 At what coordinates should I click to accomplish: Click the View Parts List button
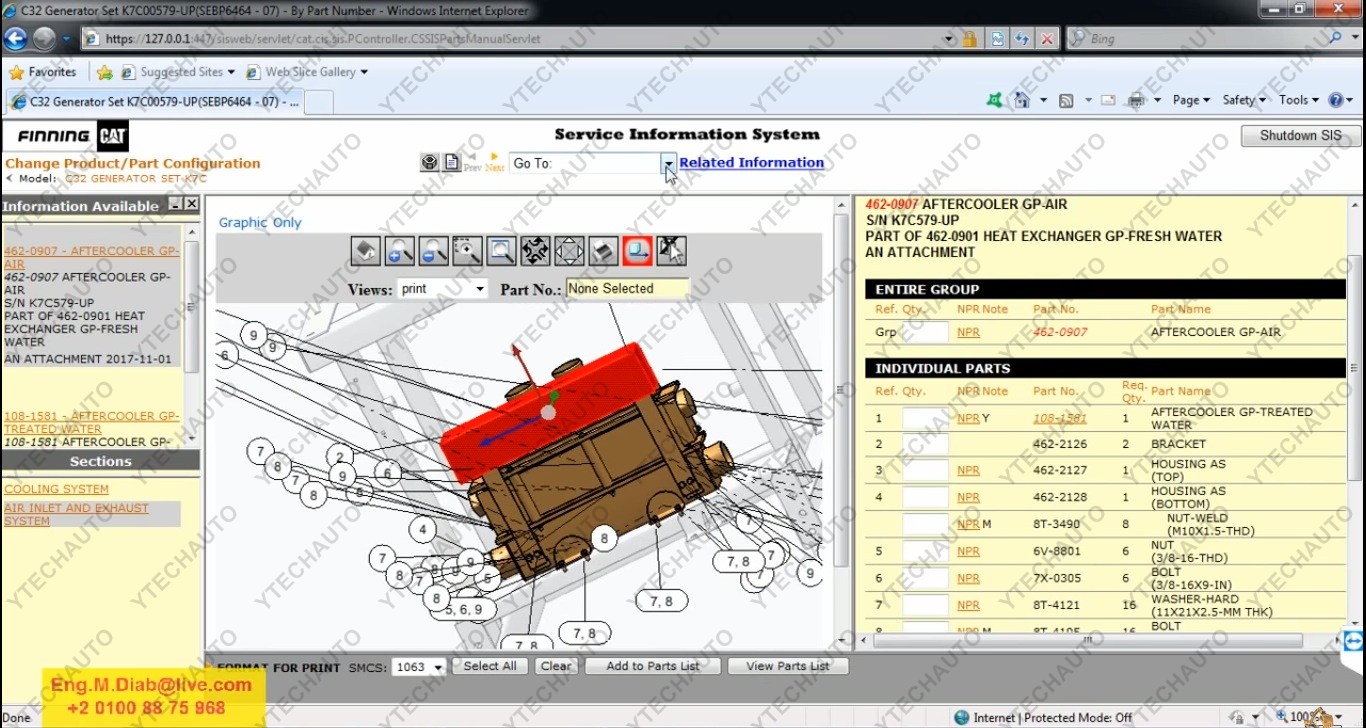tap(788, 666)
